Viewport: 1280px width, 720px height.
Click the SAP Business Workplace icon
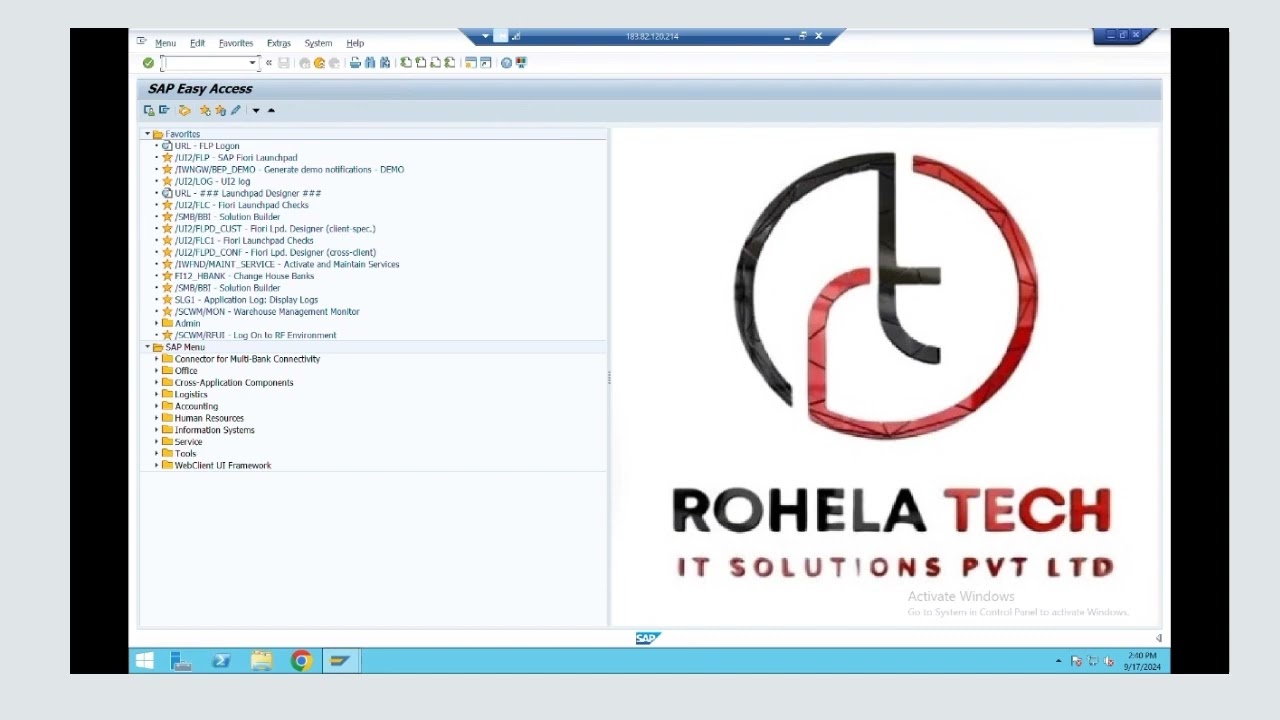pos(184,111)
